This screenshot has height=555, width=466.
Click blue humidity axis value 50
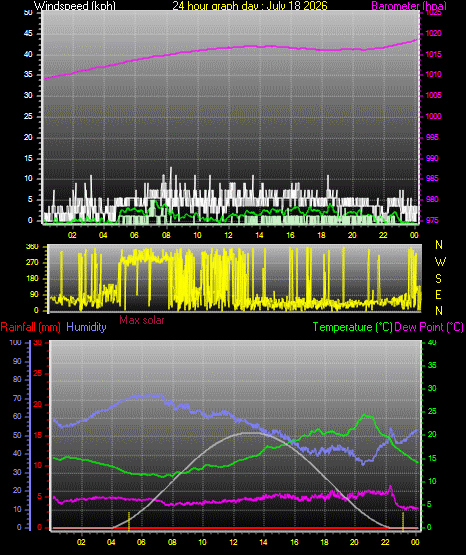[17, 435]
